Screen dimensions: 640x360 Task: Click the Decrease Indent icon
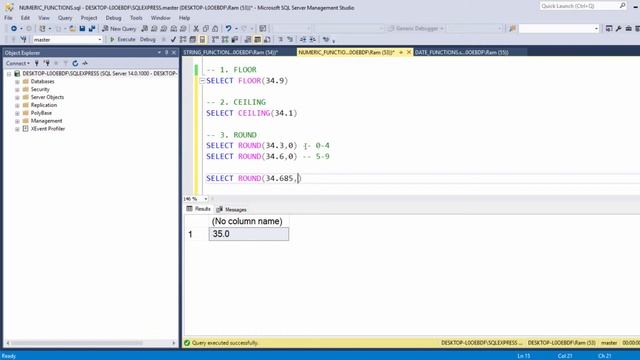(303, 40)
